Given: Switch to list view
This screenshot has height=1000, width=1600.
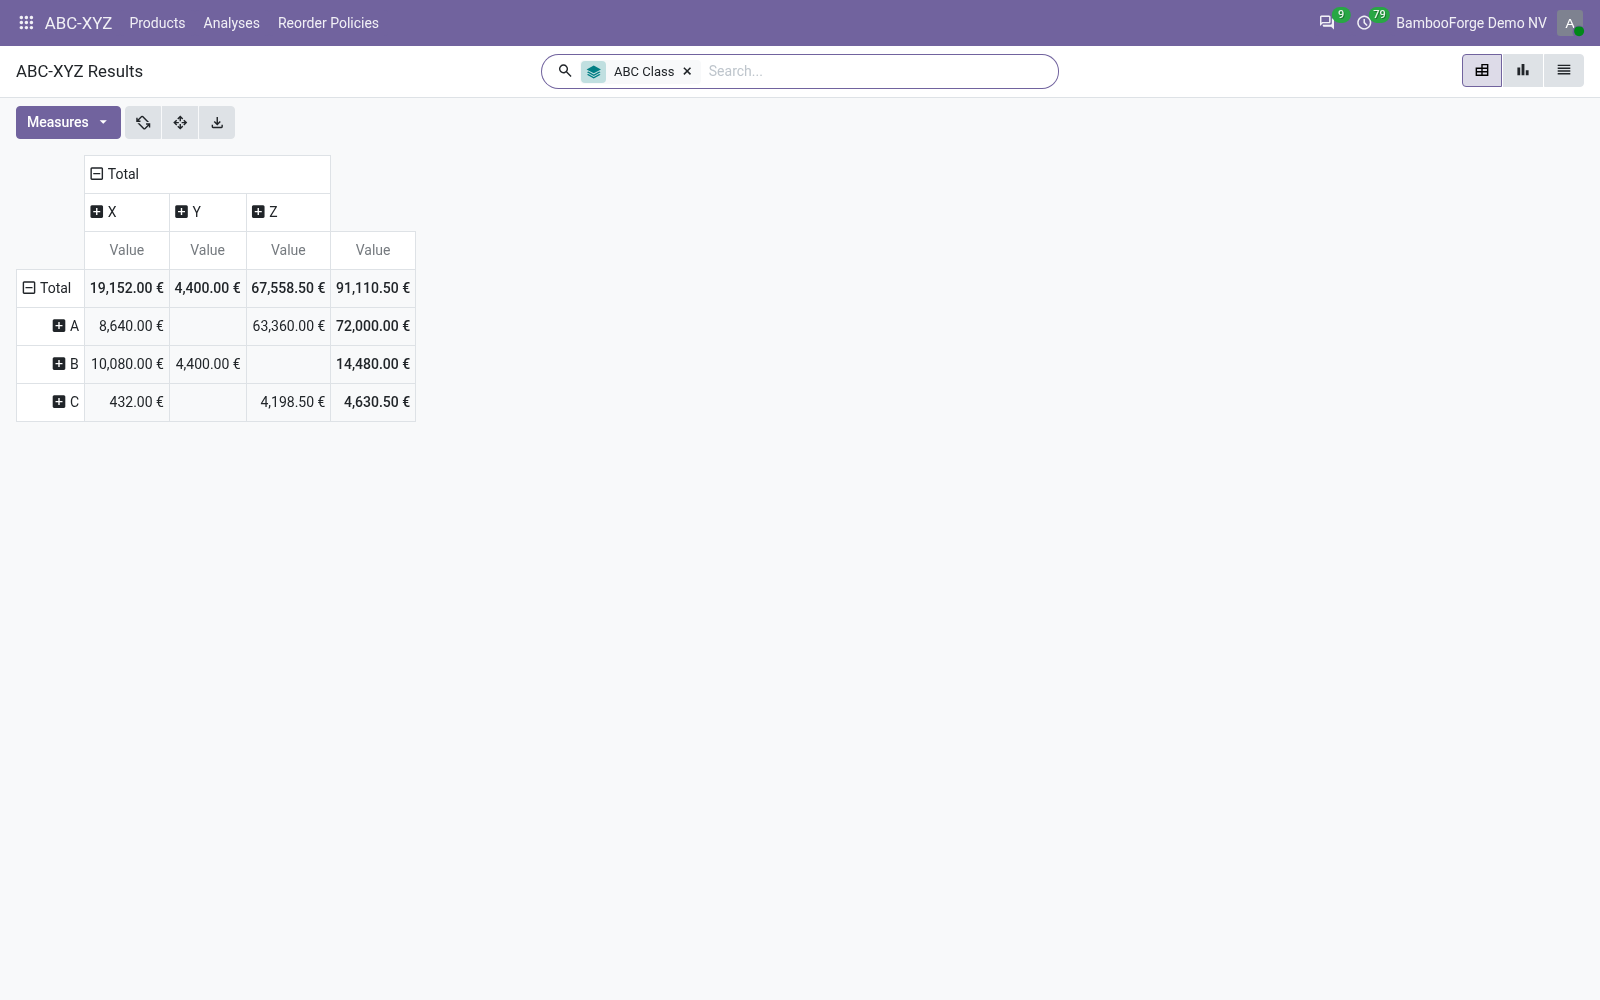Looking at the screenshot, I should pos(1564,71).
